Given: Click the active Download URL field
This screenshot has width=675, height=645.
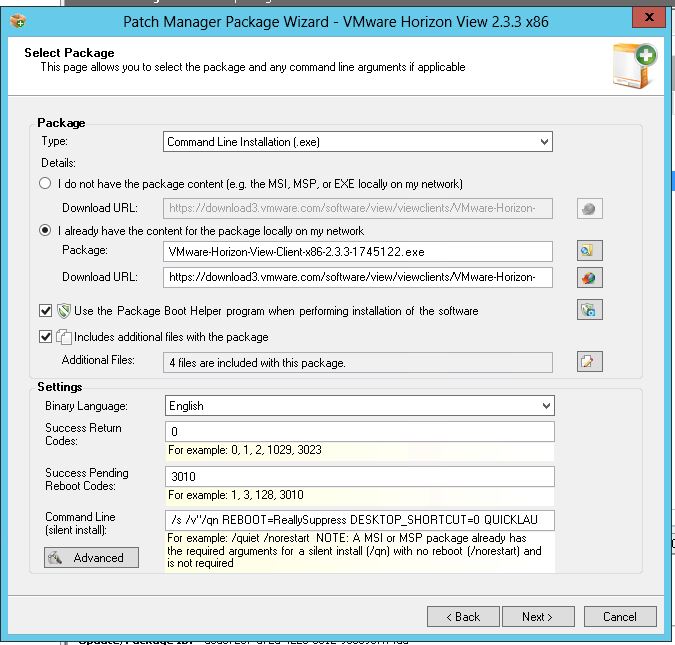Looking at the screenshot, I should pyautogui.click(x=358, y=277).
